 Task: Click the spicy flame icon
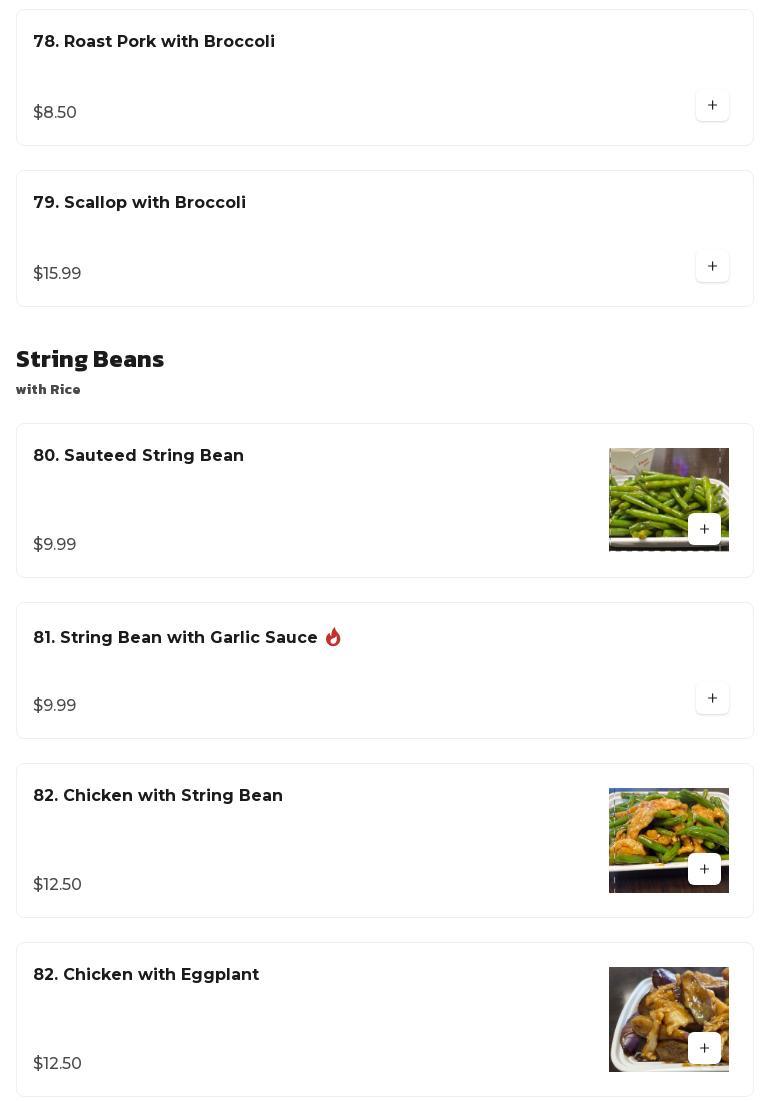tap(333, 637)
